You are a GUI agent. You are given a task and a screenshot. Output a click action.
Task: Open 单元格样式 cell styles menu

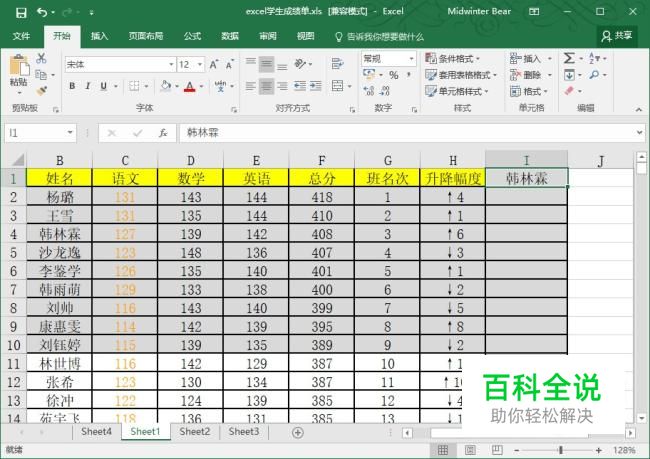(x=457, y=91)
